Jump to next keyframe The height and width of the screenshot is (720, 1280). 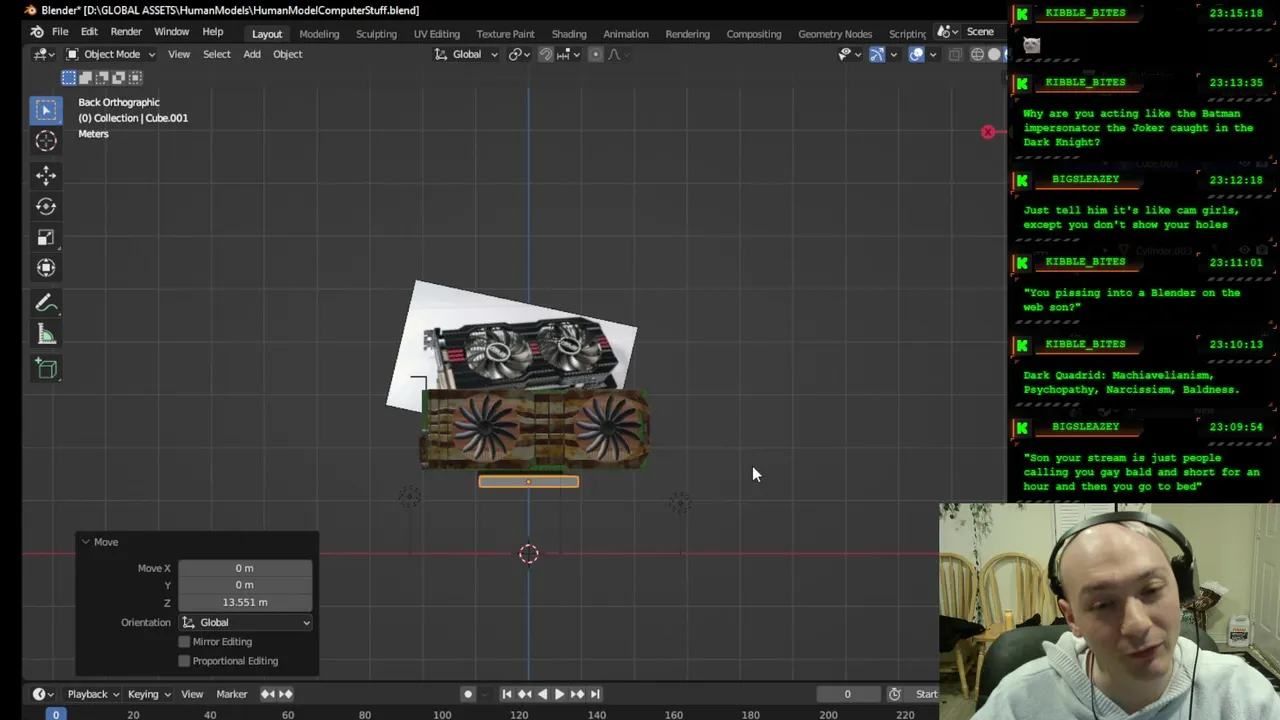tap(577, 694)
